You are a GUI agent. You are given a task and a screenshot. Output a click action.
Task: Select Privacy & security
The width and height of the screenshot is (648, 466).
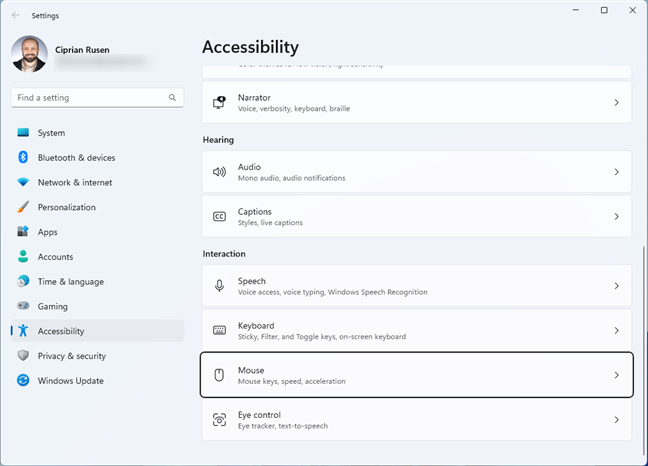(x=97, y=356)
